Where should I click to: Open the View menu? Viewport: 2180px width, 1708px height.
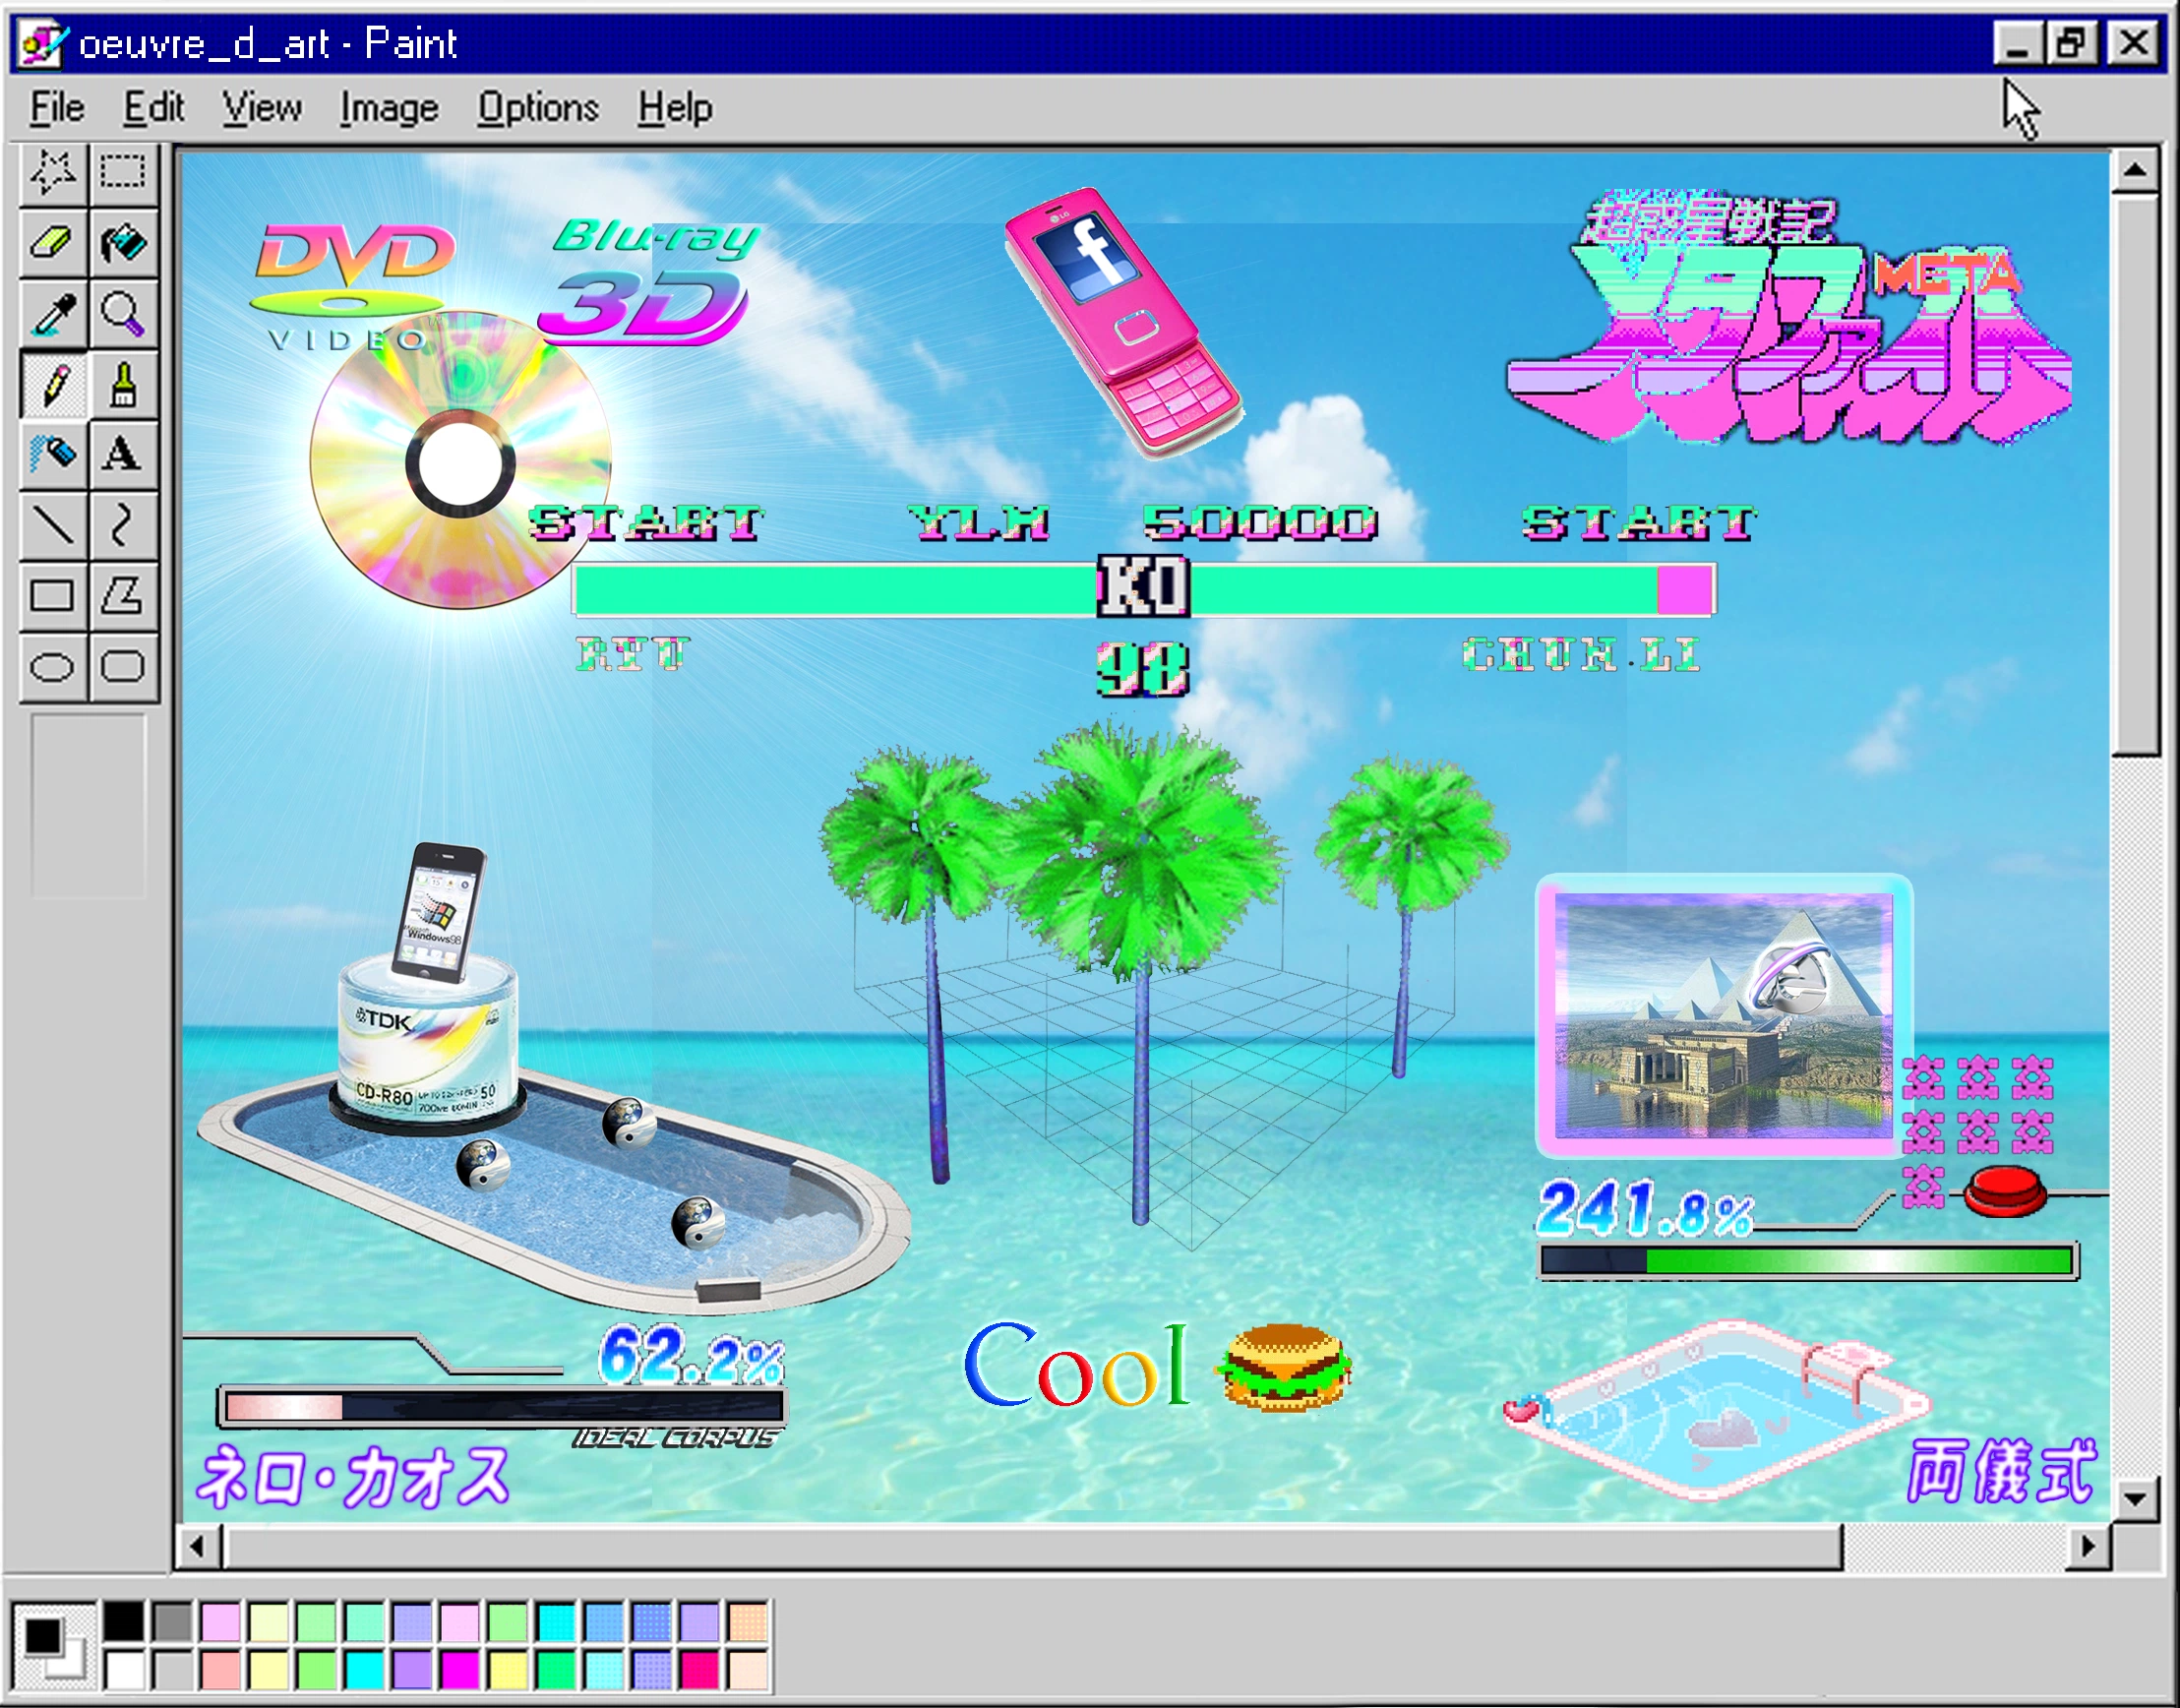tap(262, 107)
